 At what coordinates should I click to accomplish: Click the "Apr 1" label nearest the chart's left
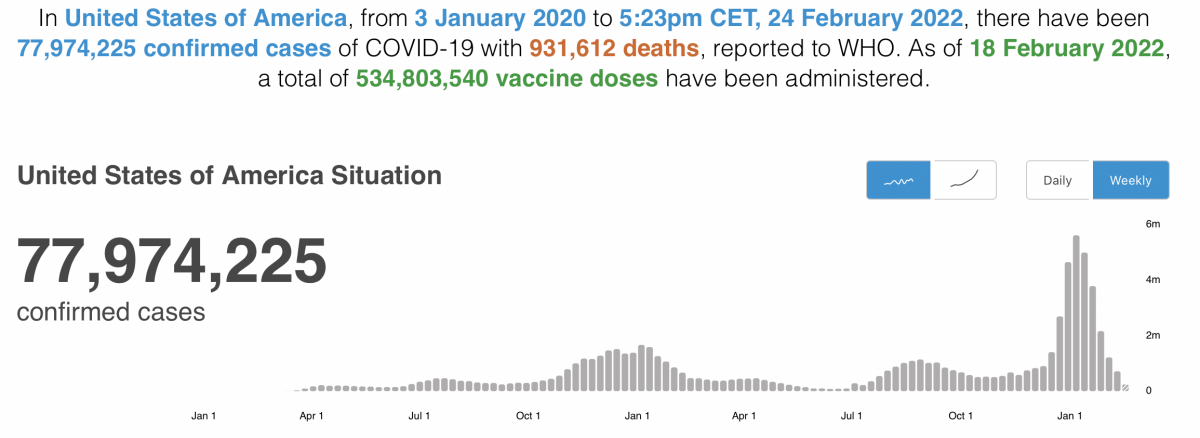point(310,415)
